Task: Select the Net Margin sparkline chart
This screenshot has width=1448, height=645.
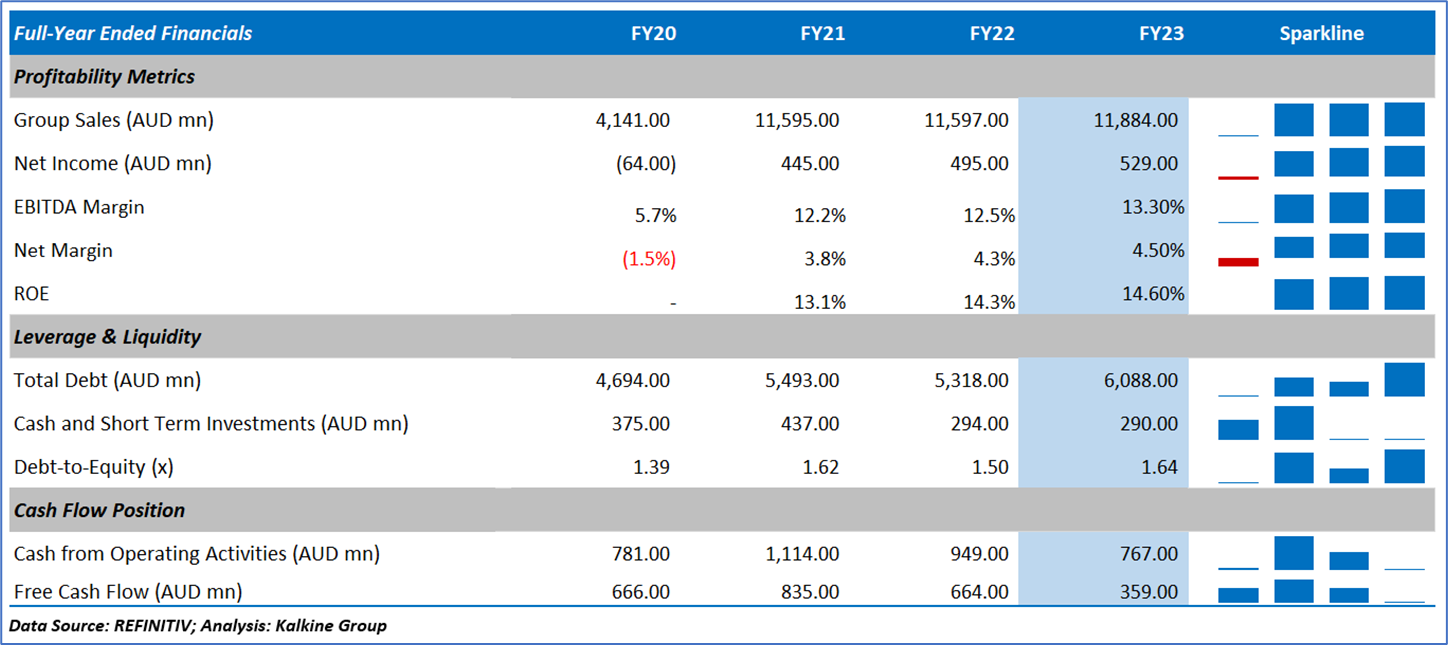Action: (x=1321, y=250)
